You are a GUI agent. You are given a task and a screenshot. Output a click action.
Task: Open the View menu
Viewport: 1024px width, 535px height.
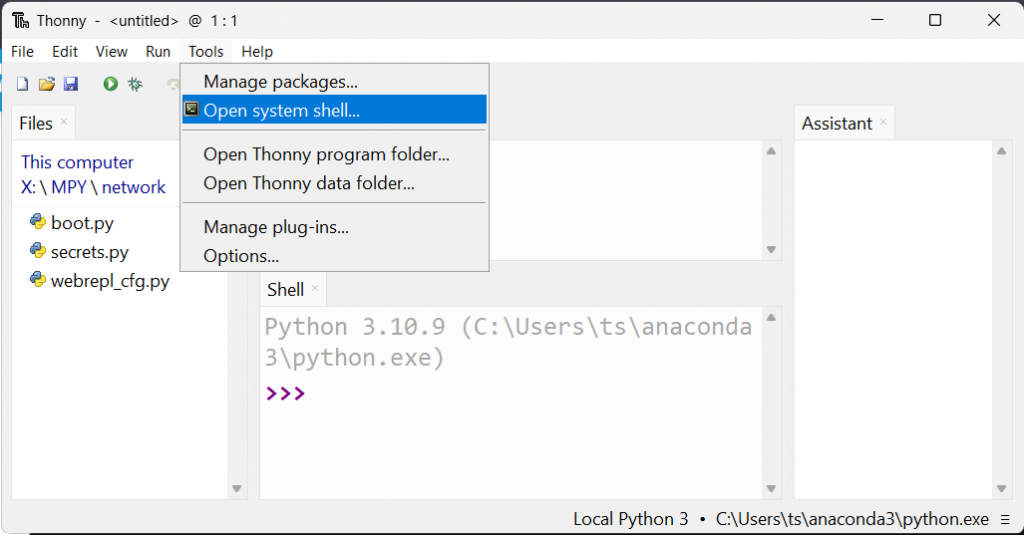(x=111, y=52)
